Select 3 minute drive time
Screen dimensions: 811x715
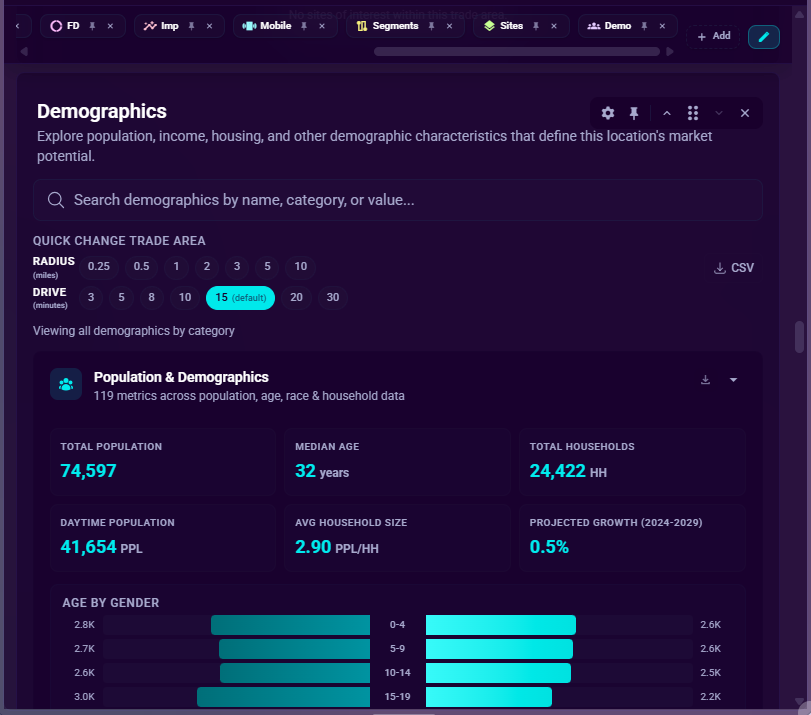tap(91, 297)
